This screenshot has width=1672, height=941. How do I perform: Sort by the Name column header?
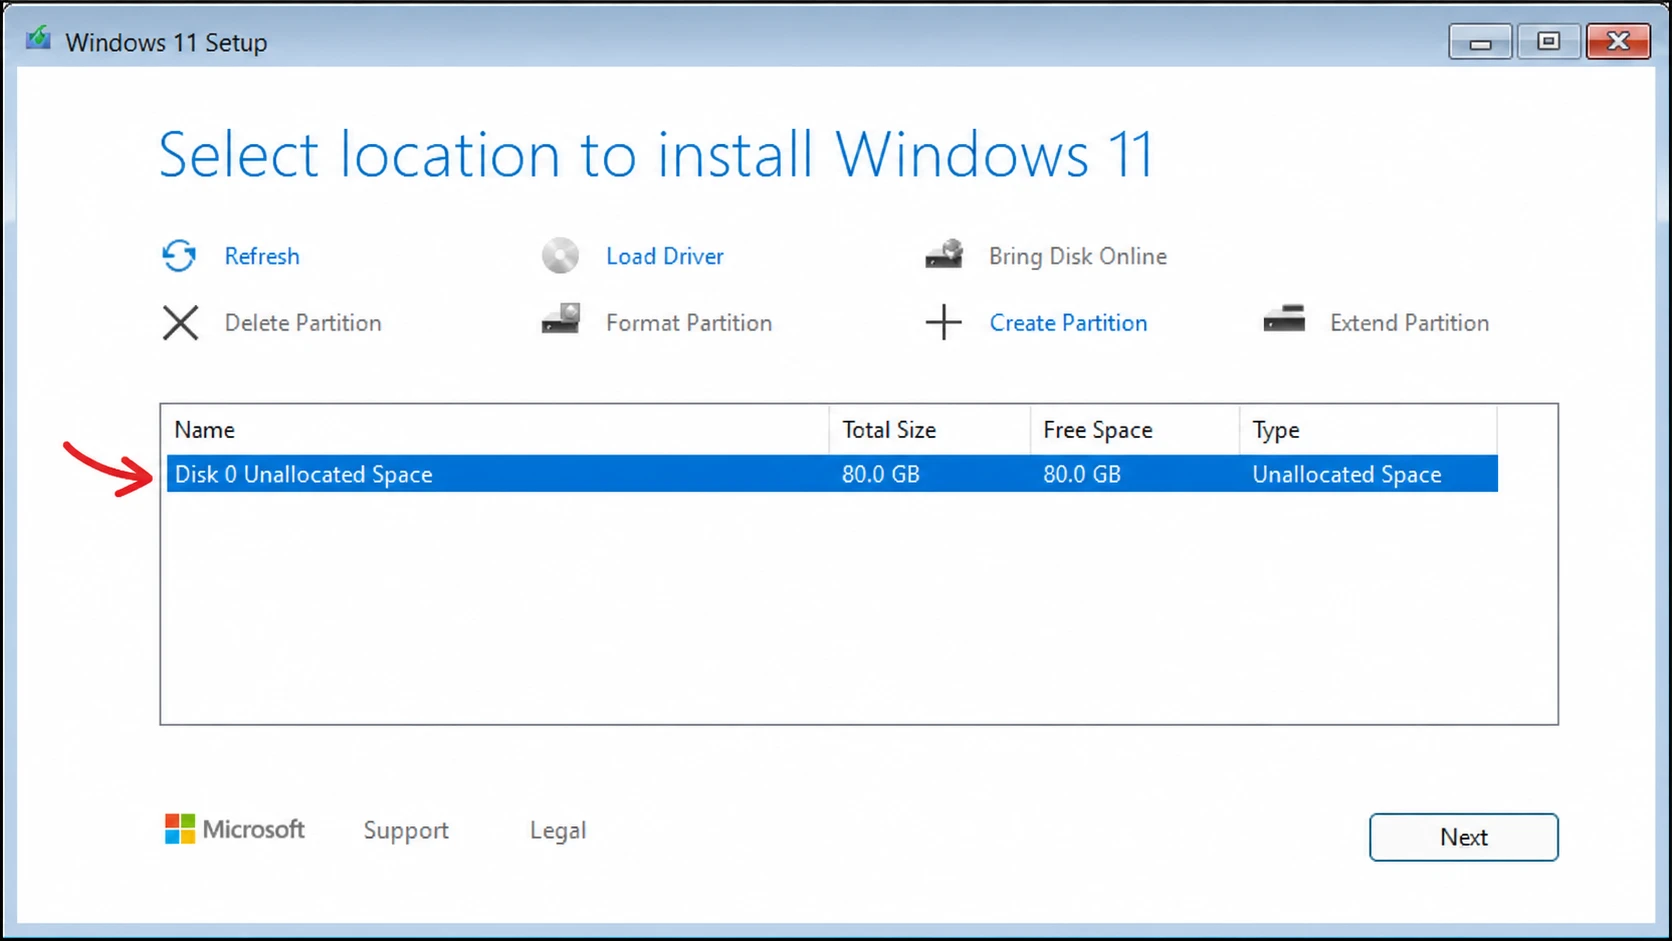click(497, 430)
